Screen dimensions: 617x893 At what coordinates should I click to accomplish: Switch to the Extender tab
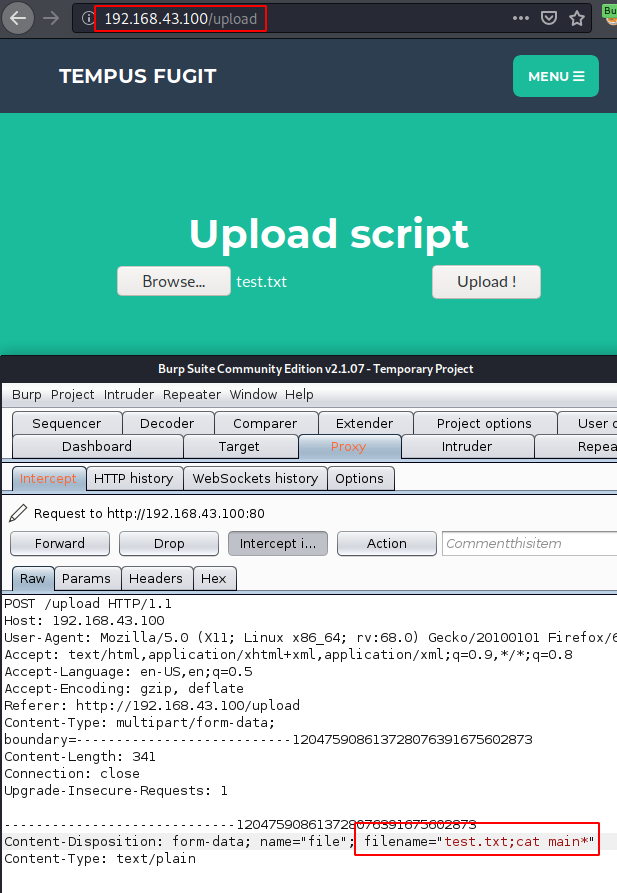tap(365, 423)
